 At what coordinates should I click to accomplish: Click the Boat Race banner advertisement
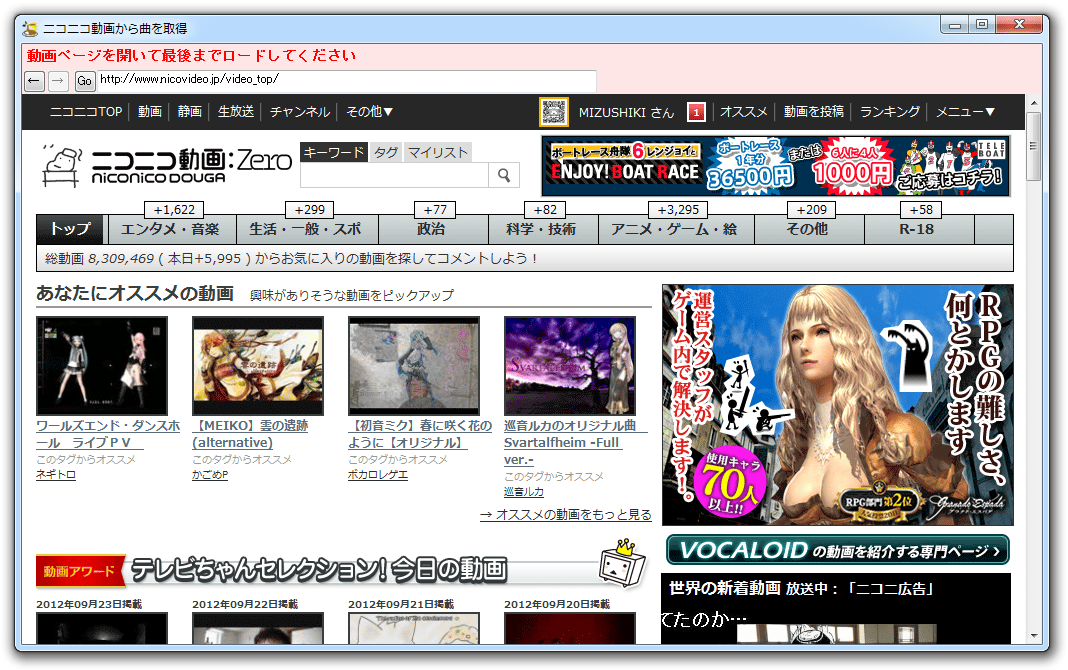tap(776, 166)
